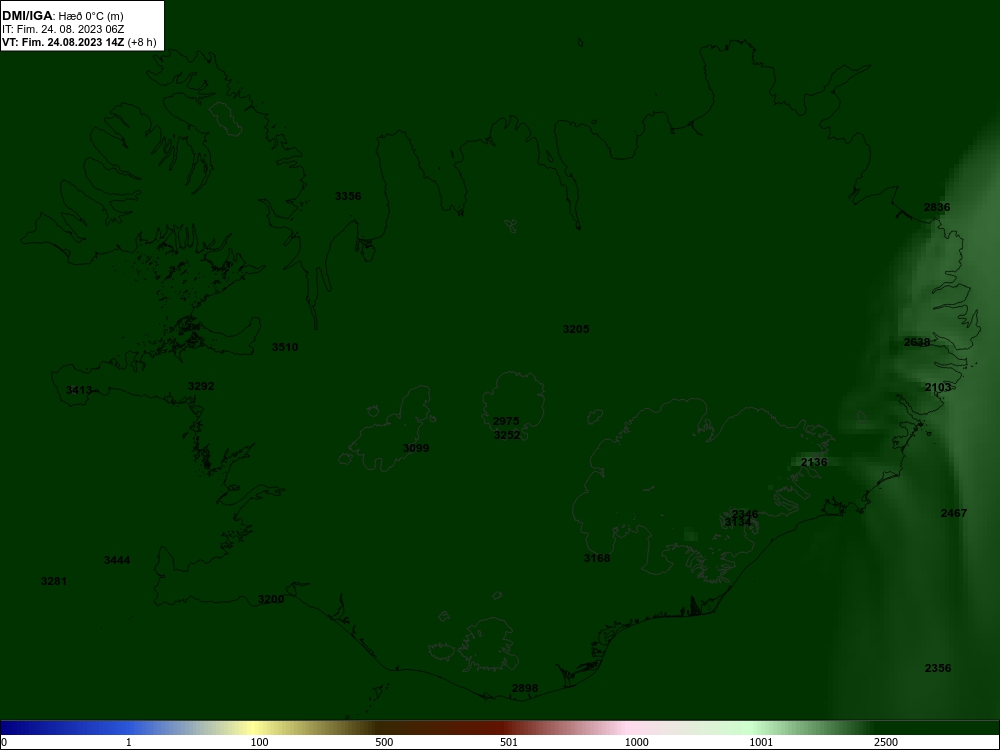Click the 2356 label in the southeast sea
Image resolution: width=1000 pixels, height=750 pixels.
click(x=938, y=668)
